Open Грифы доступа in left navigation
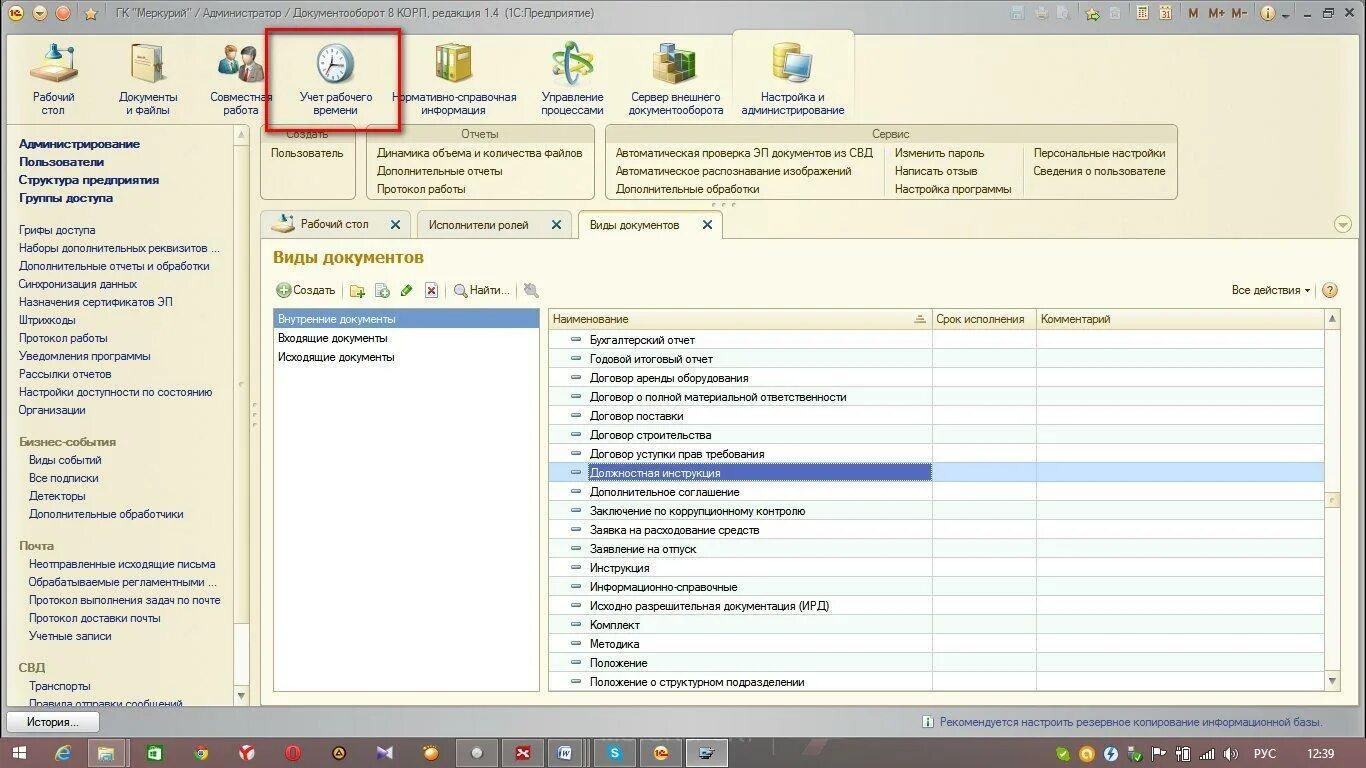The image size is (1366, 768). 57,230
